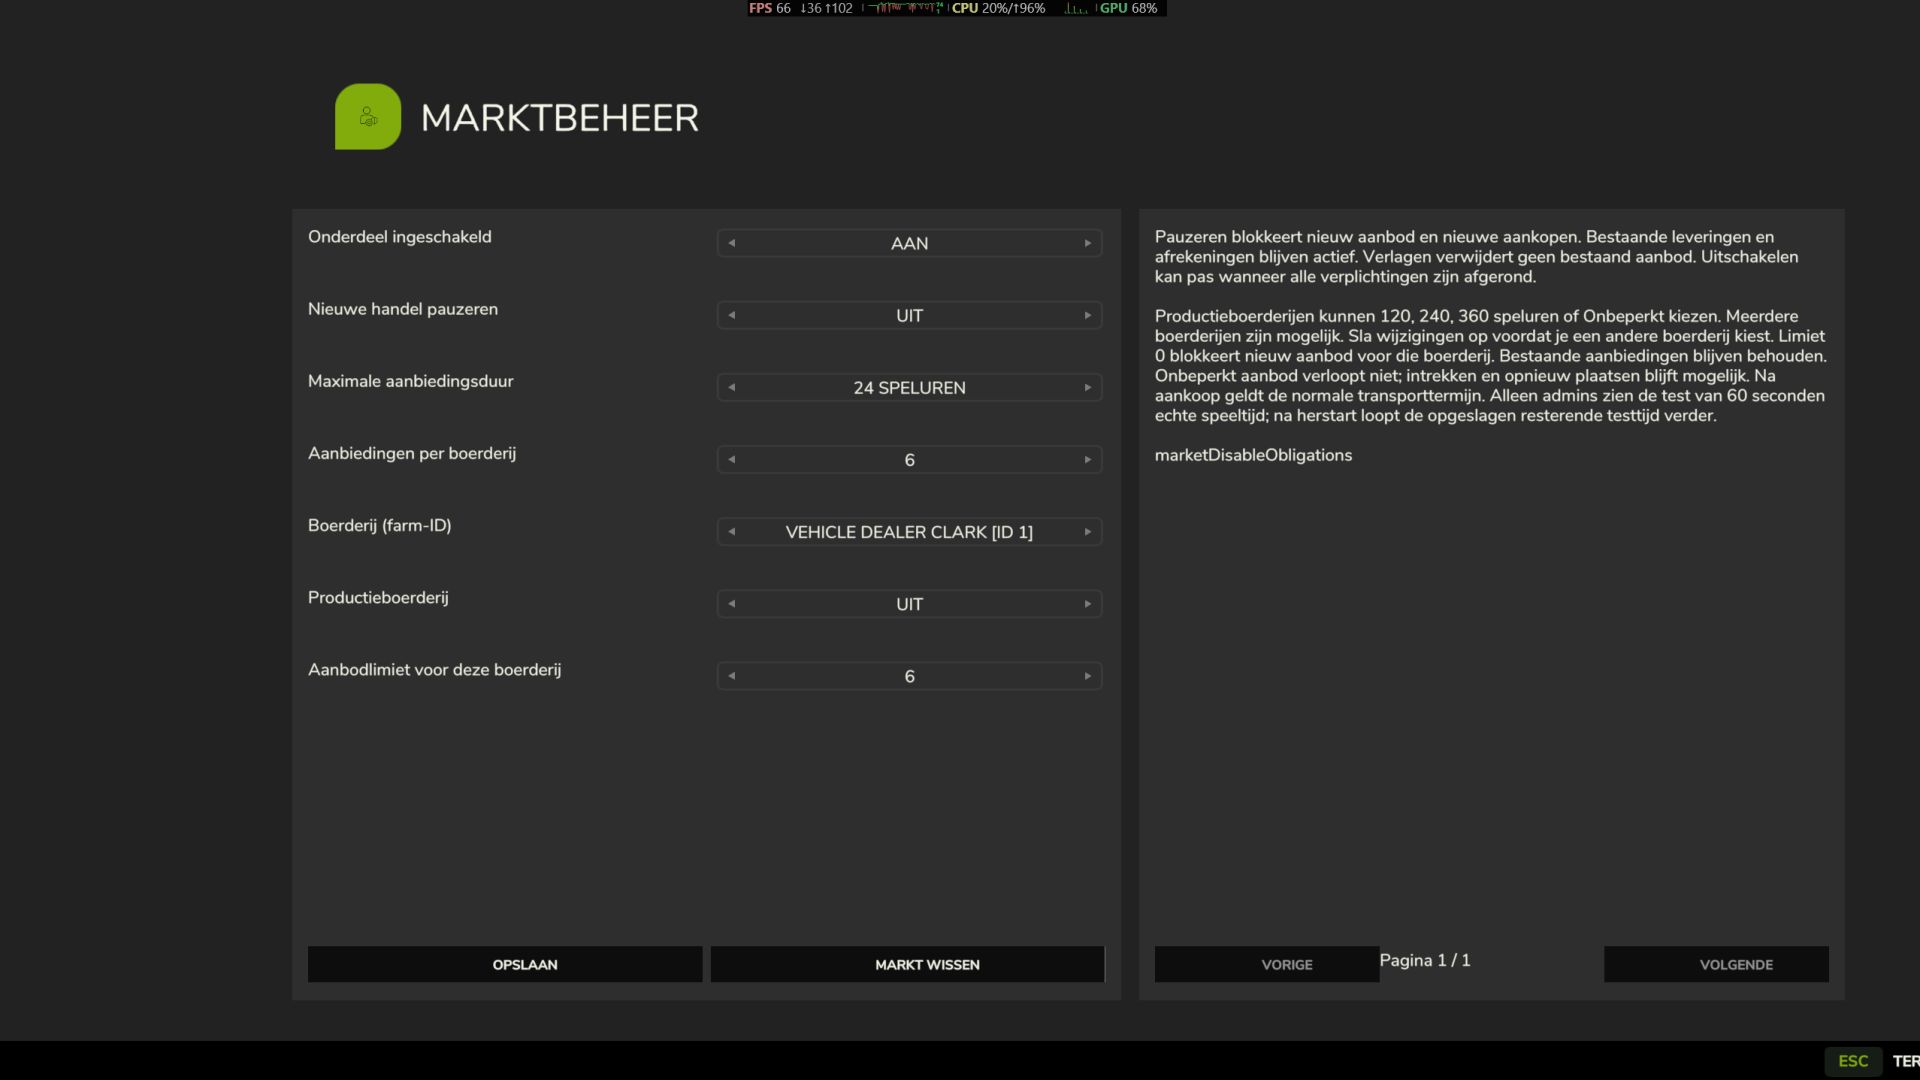Toggle the UIT value of Productieboerderij
This screenshot has height=1080, width=1920.
(910, 603)
